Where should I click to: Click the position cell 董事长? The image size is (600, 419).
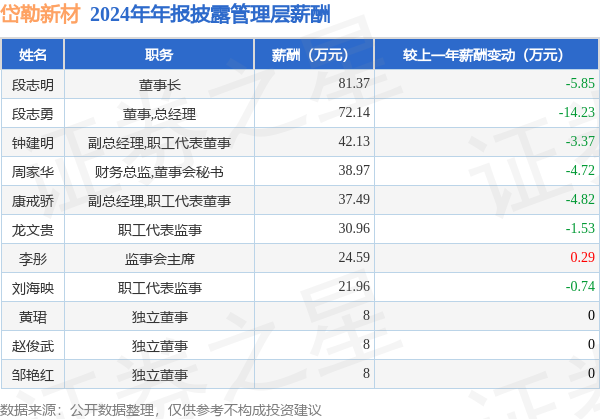coord(160,85)
